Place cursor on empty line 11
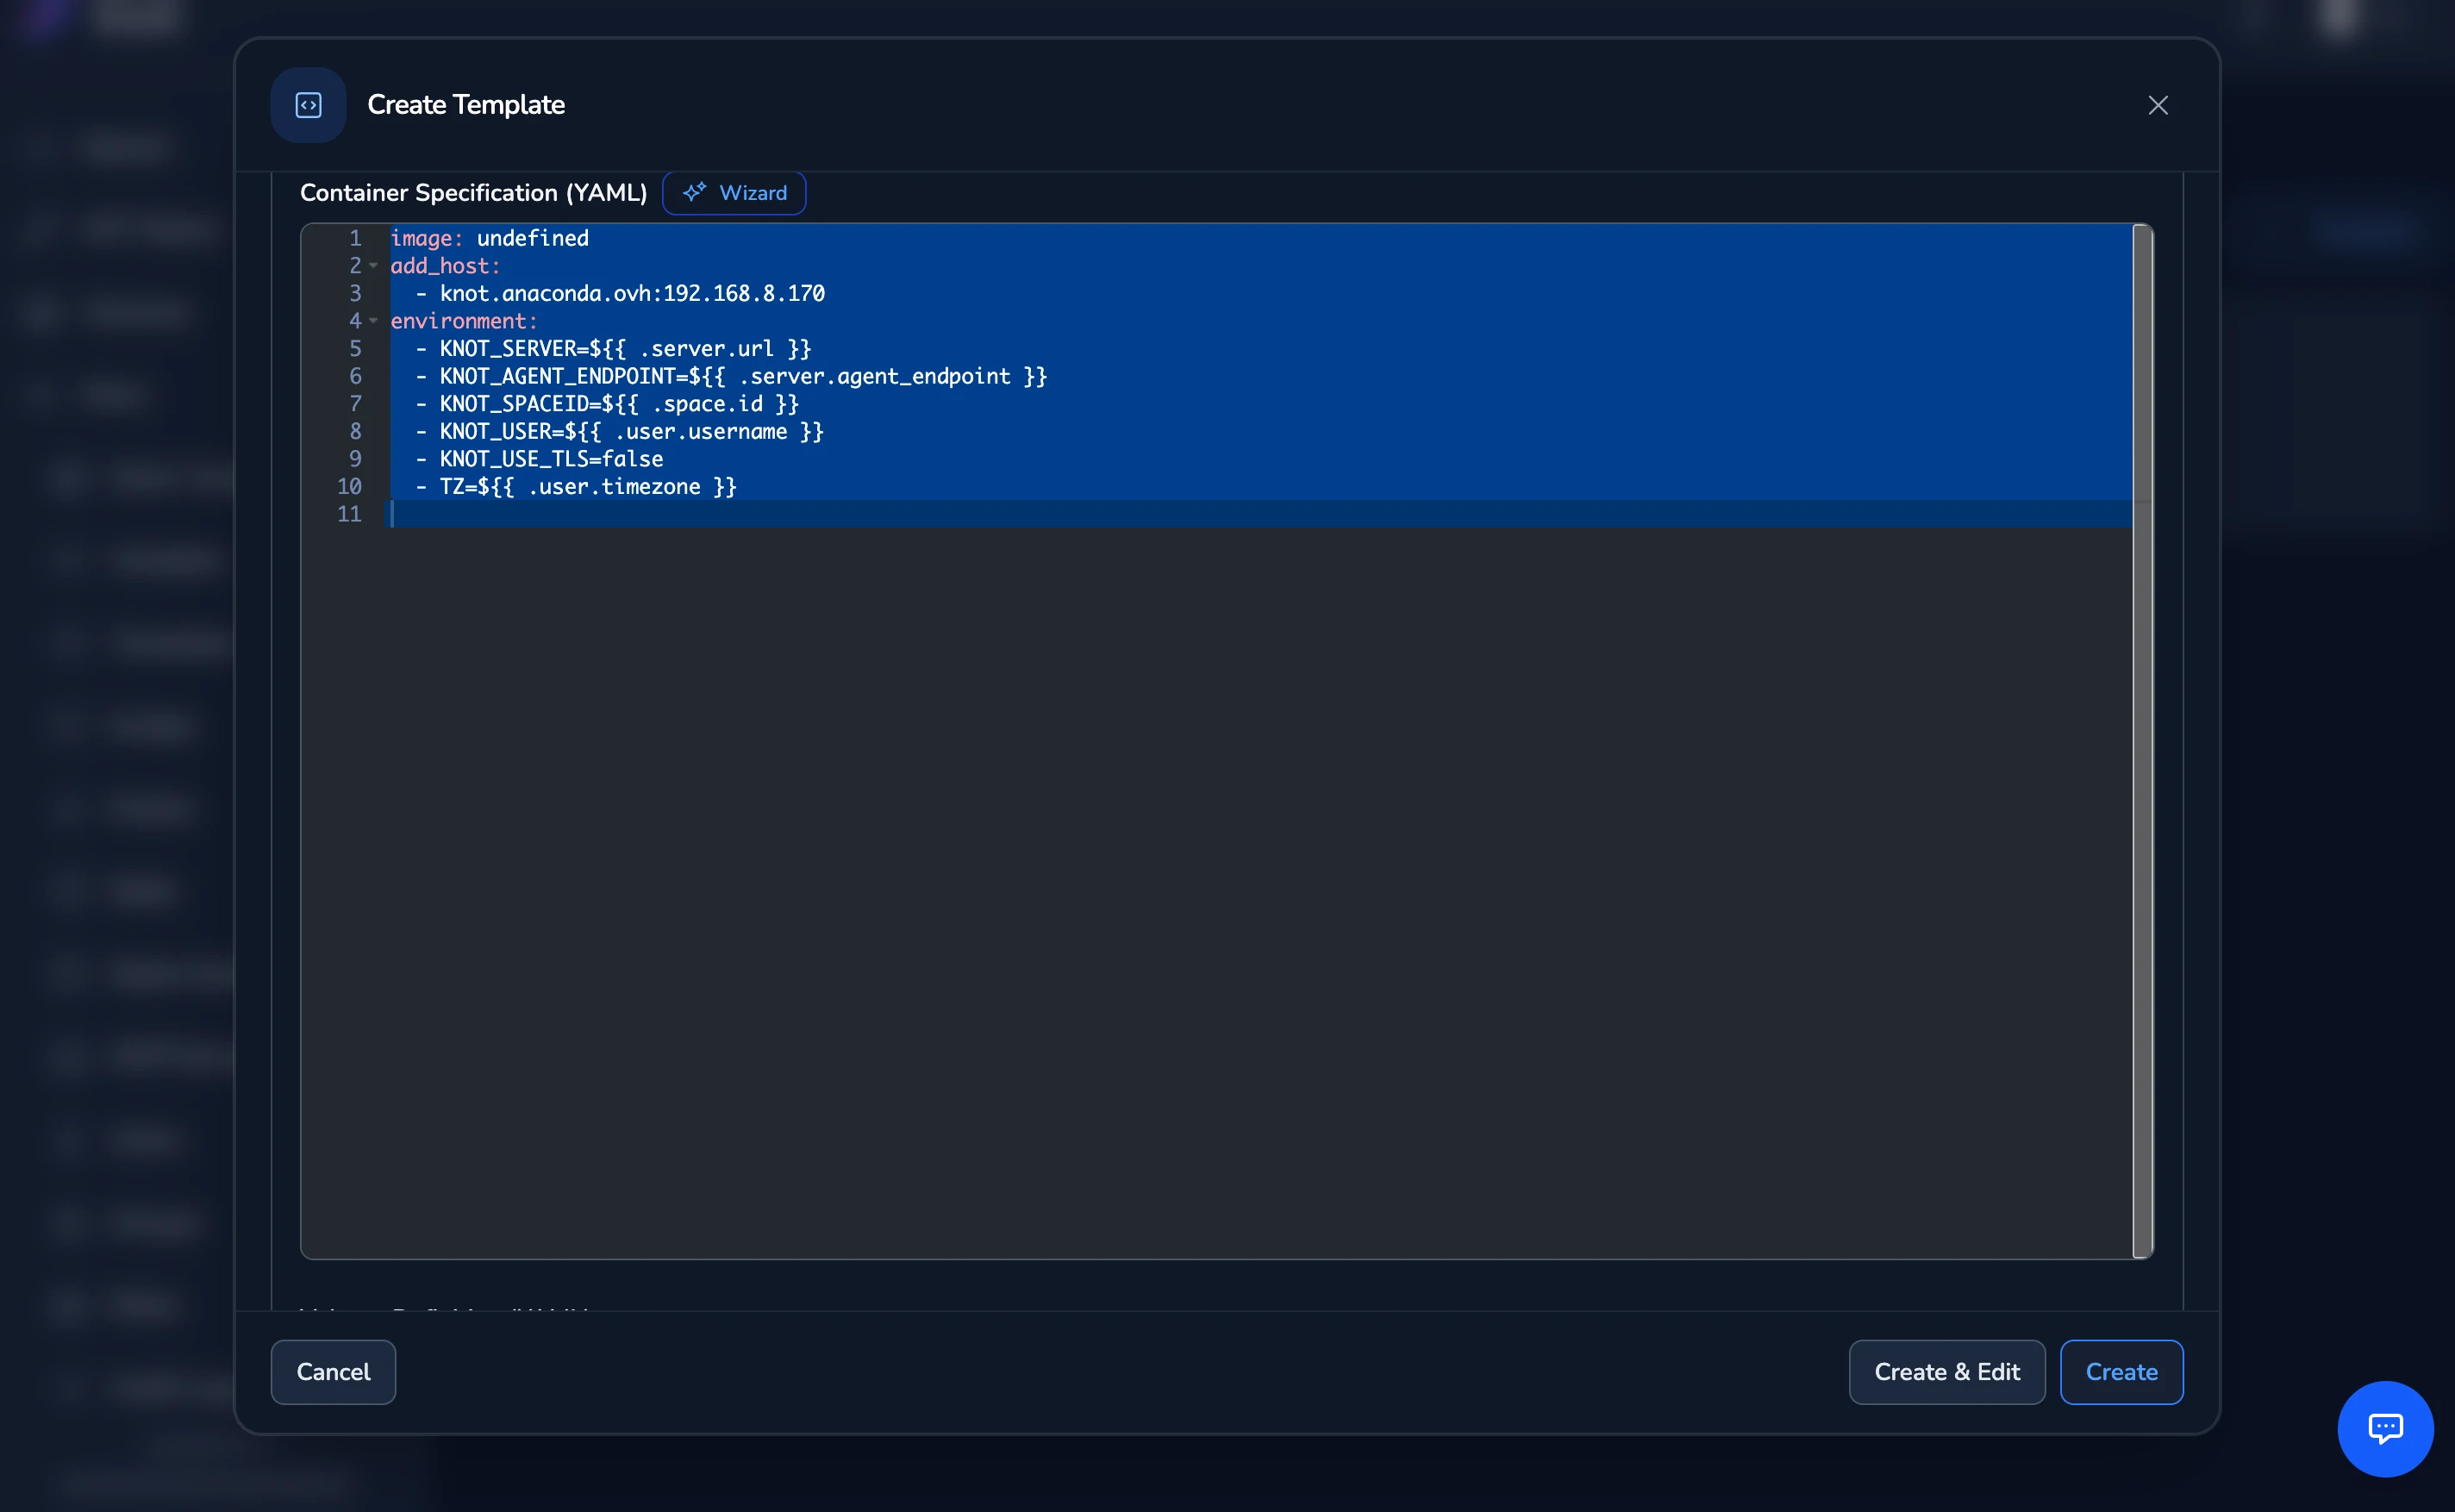 (x=1260, y=514)
